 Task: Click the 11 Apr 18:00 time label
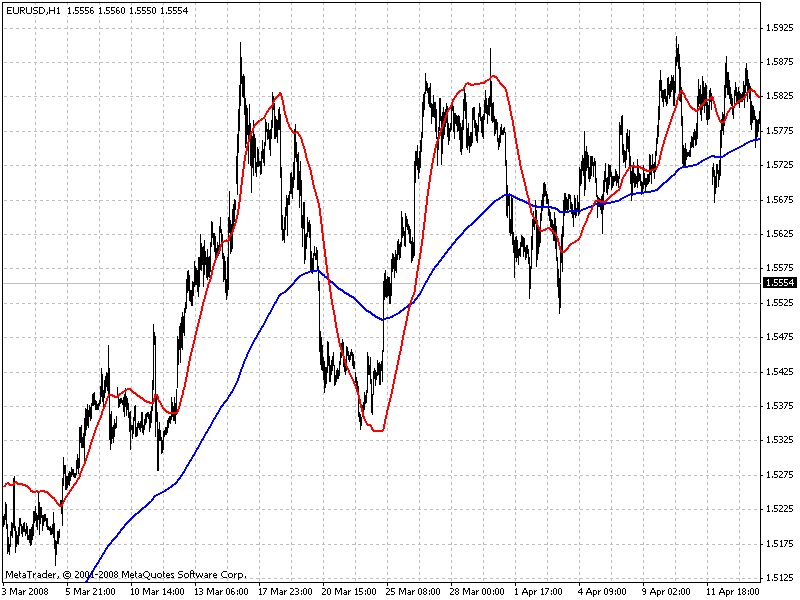pos(733,592)
